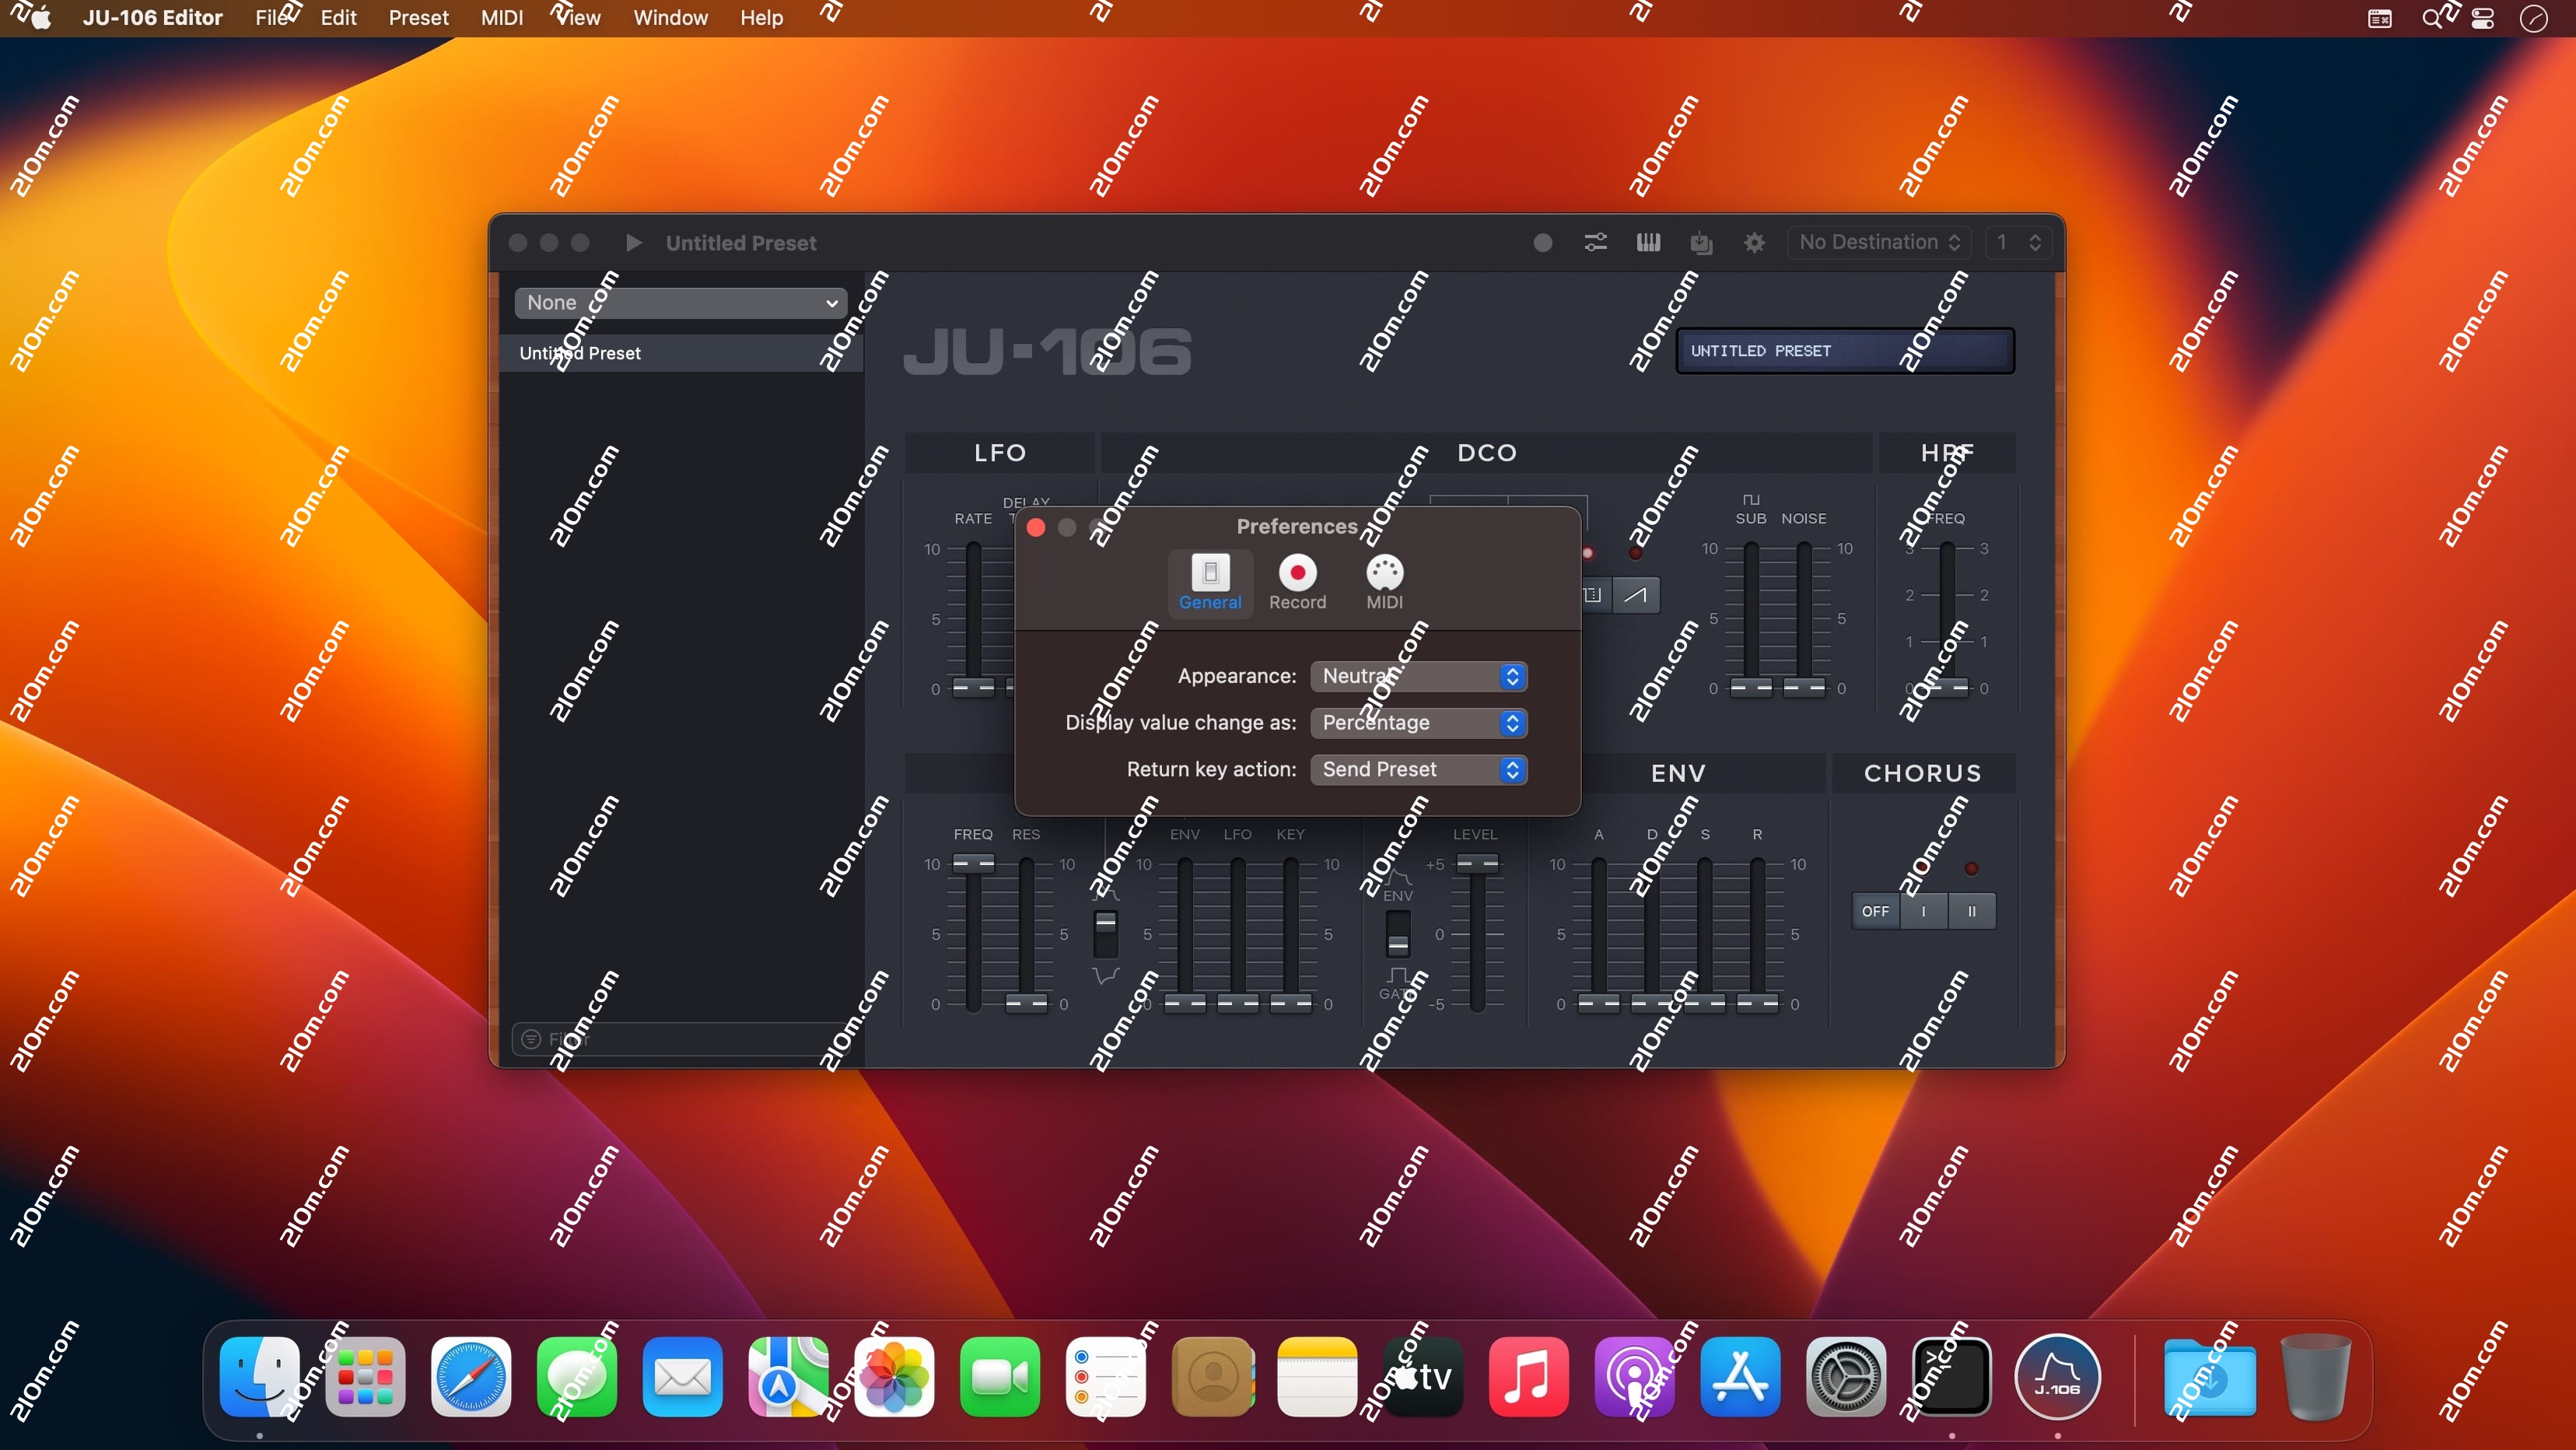The width and height of the screenshot is (2576, 1450).
Task: Enable Chorus mode II
Action: 1971,911
